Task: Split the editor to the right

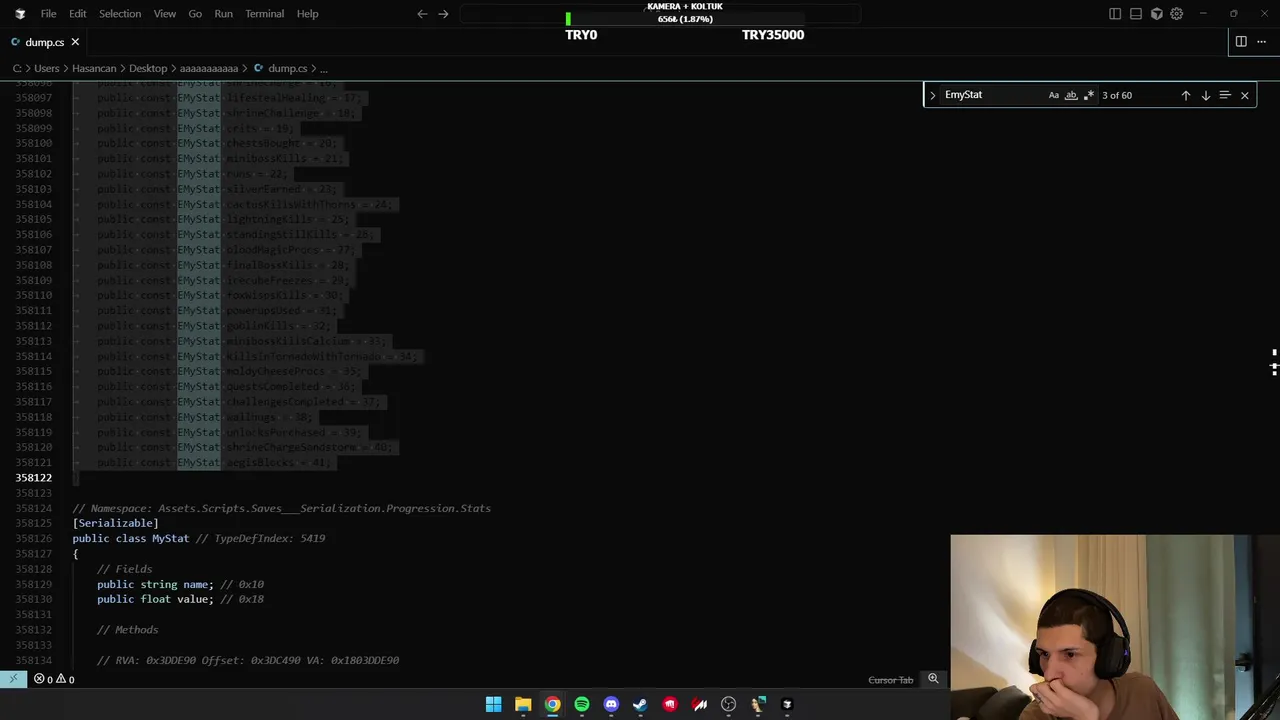Action: pos(1241,42)
